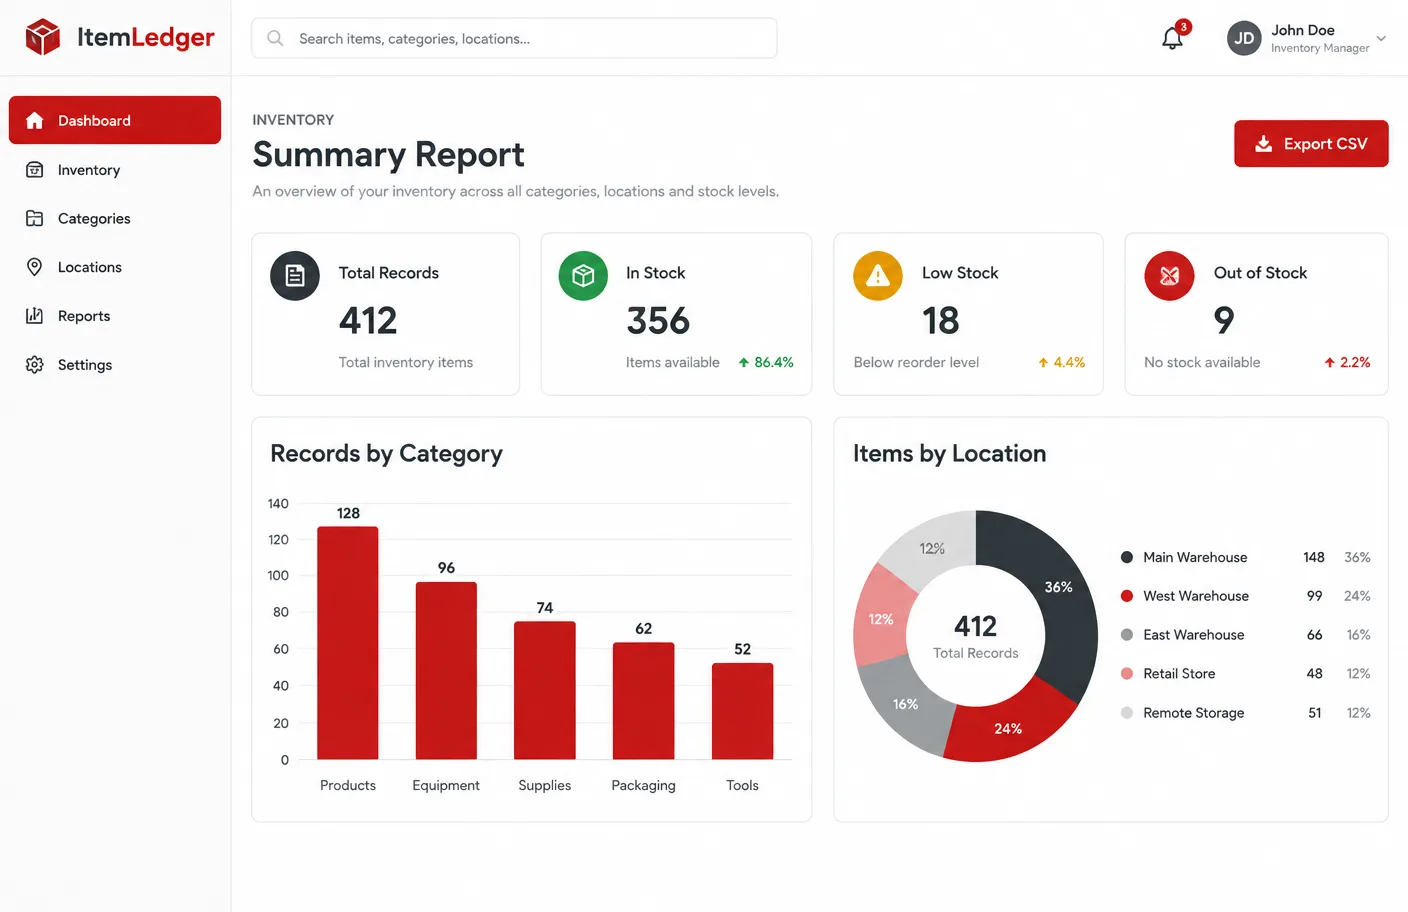Screen dimensions: 1408x912
Task: Open the Reports menu item
Action: click(x=115, y=316)
